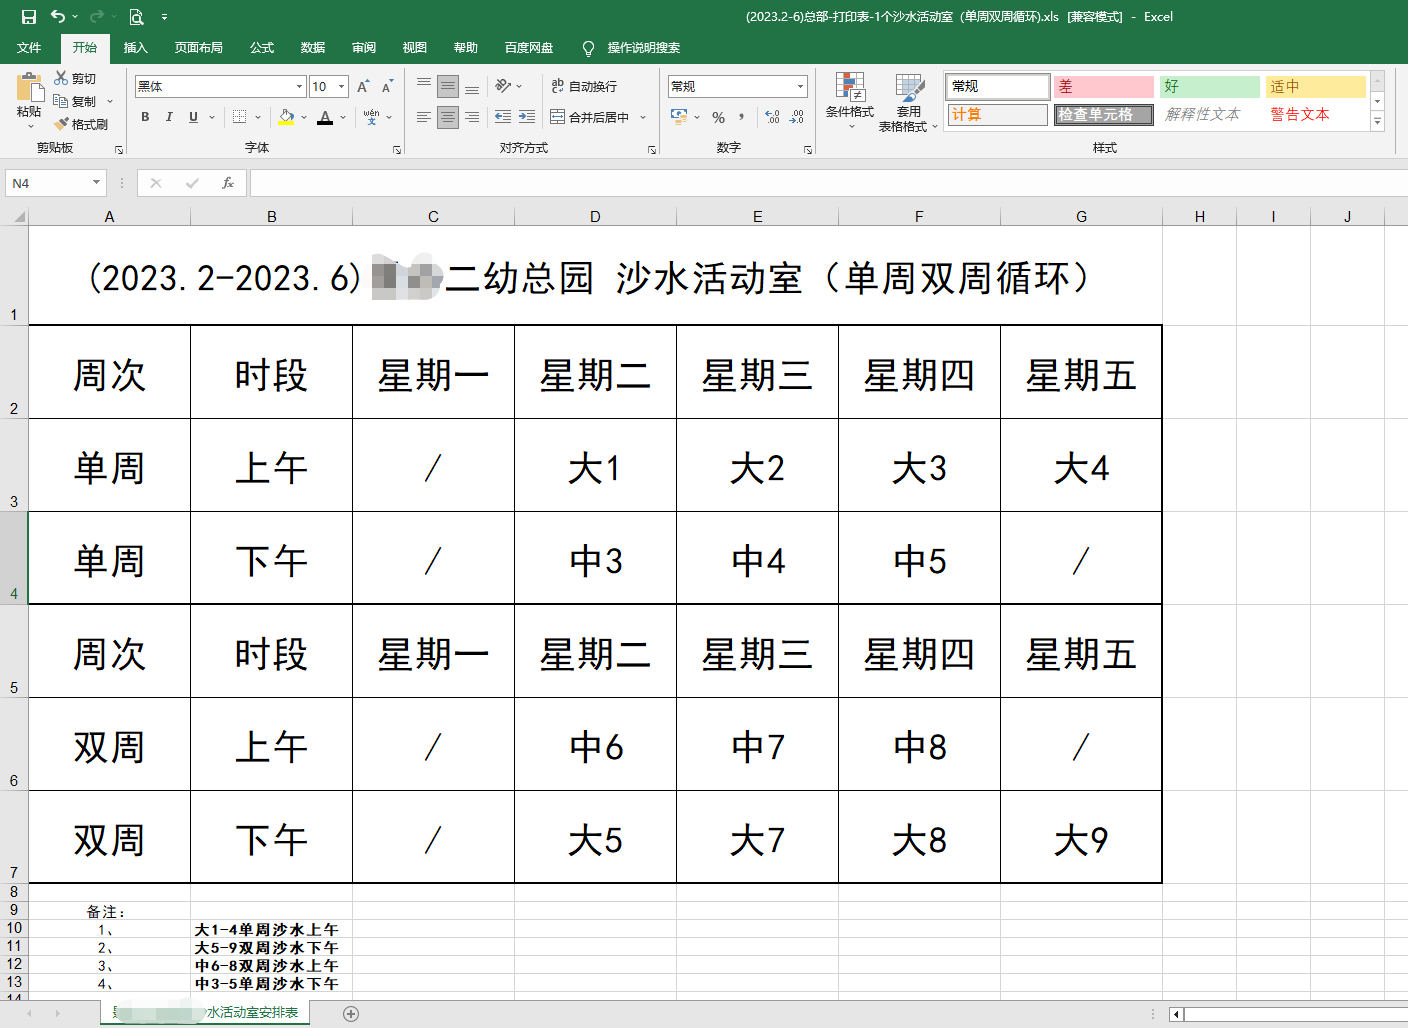Open the font size dropdown
The image size is (1408, 1028).
341,87
